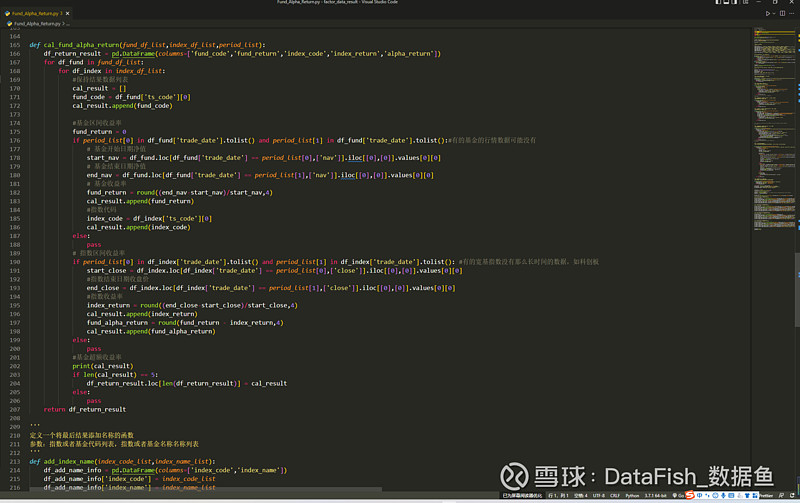This screenshot has width=800, height=503.
Task: Click the vertical editor scrollbar
Action: point(797,289)
